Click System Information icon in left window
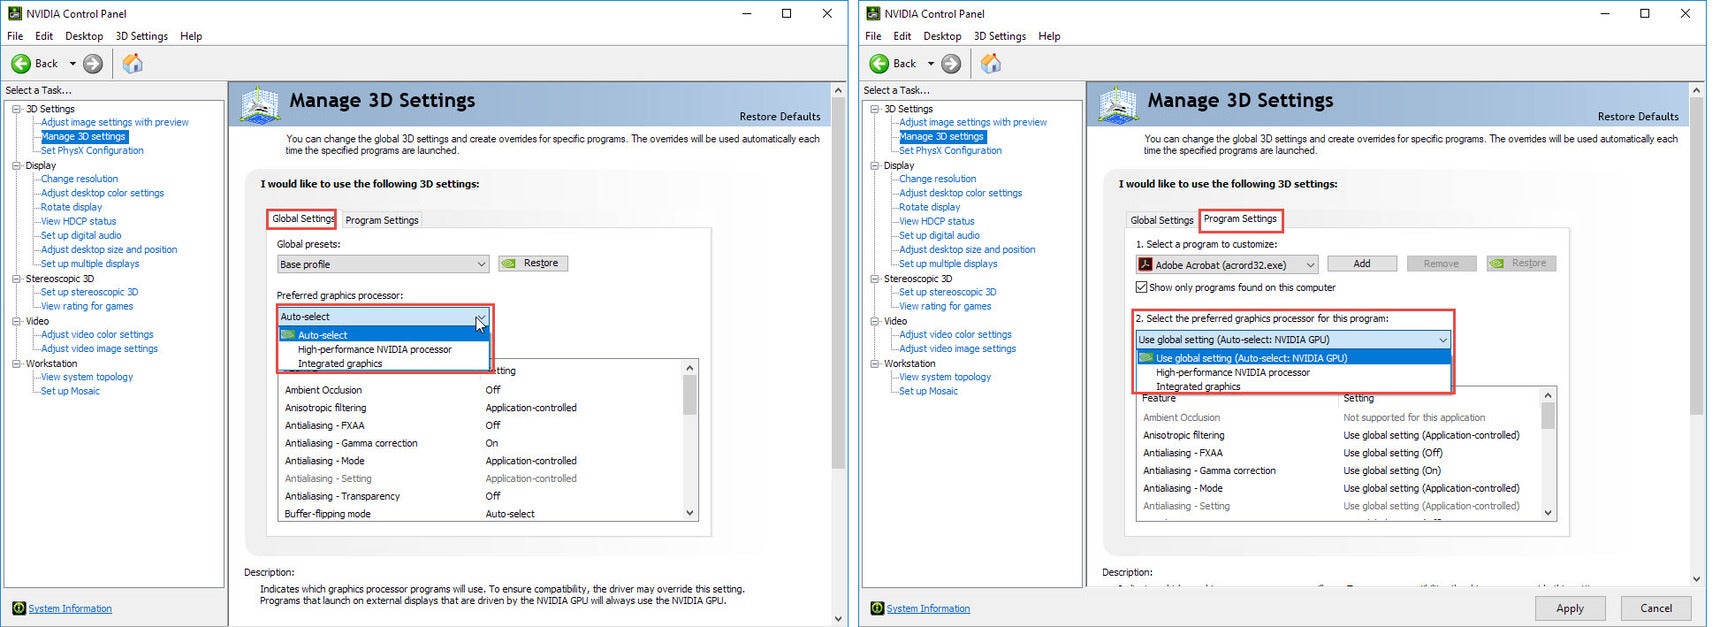The width and height of the screenshot is (1720, 627). pos(19,608)
